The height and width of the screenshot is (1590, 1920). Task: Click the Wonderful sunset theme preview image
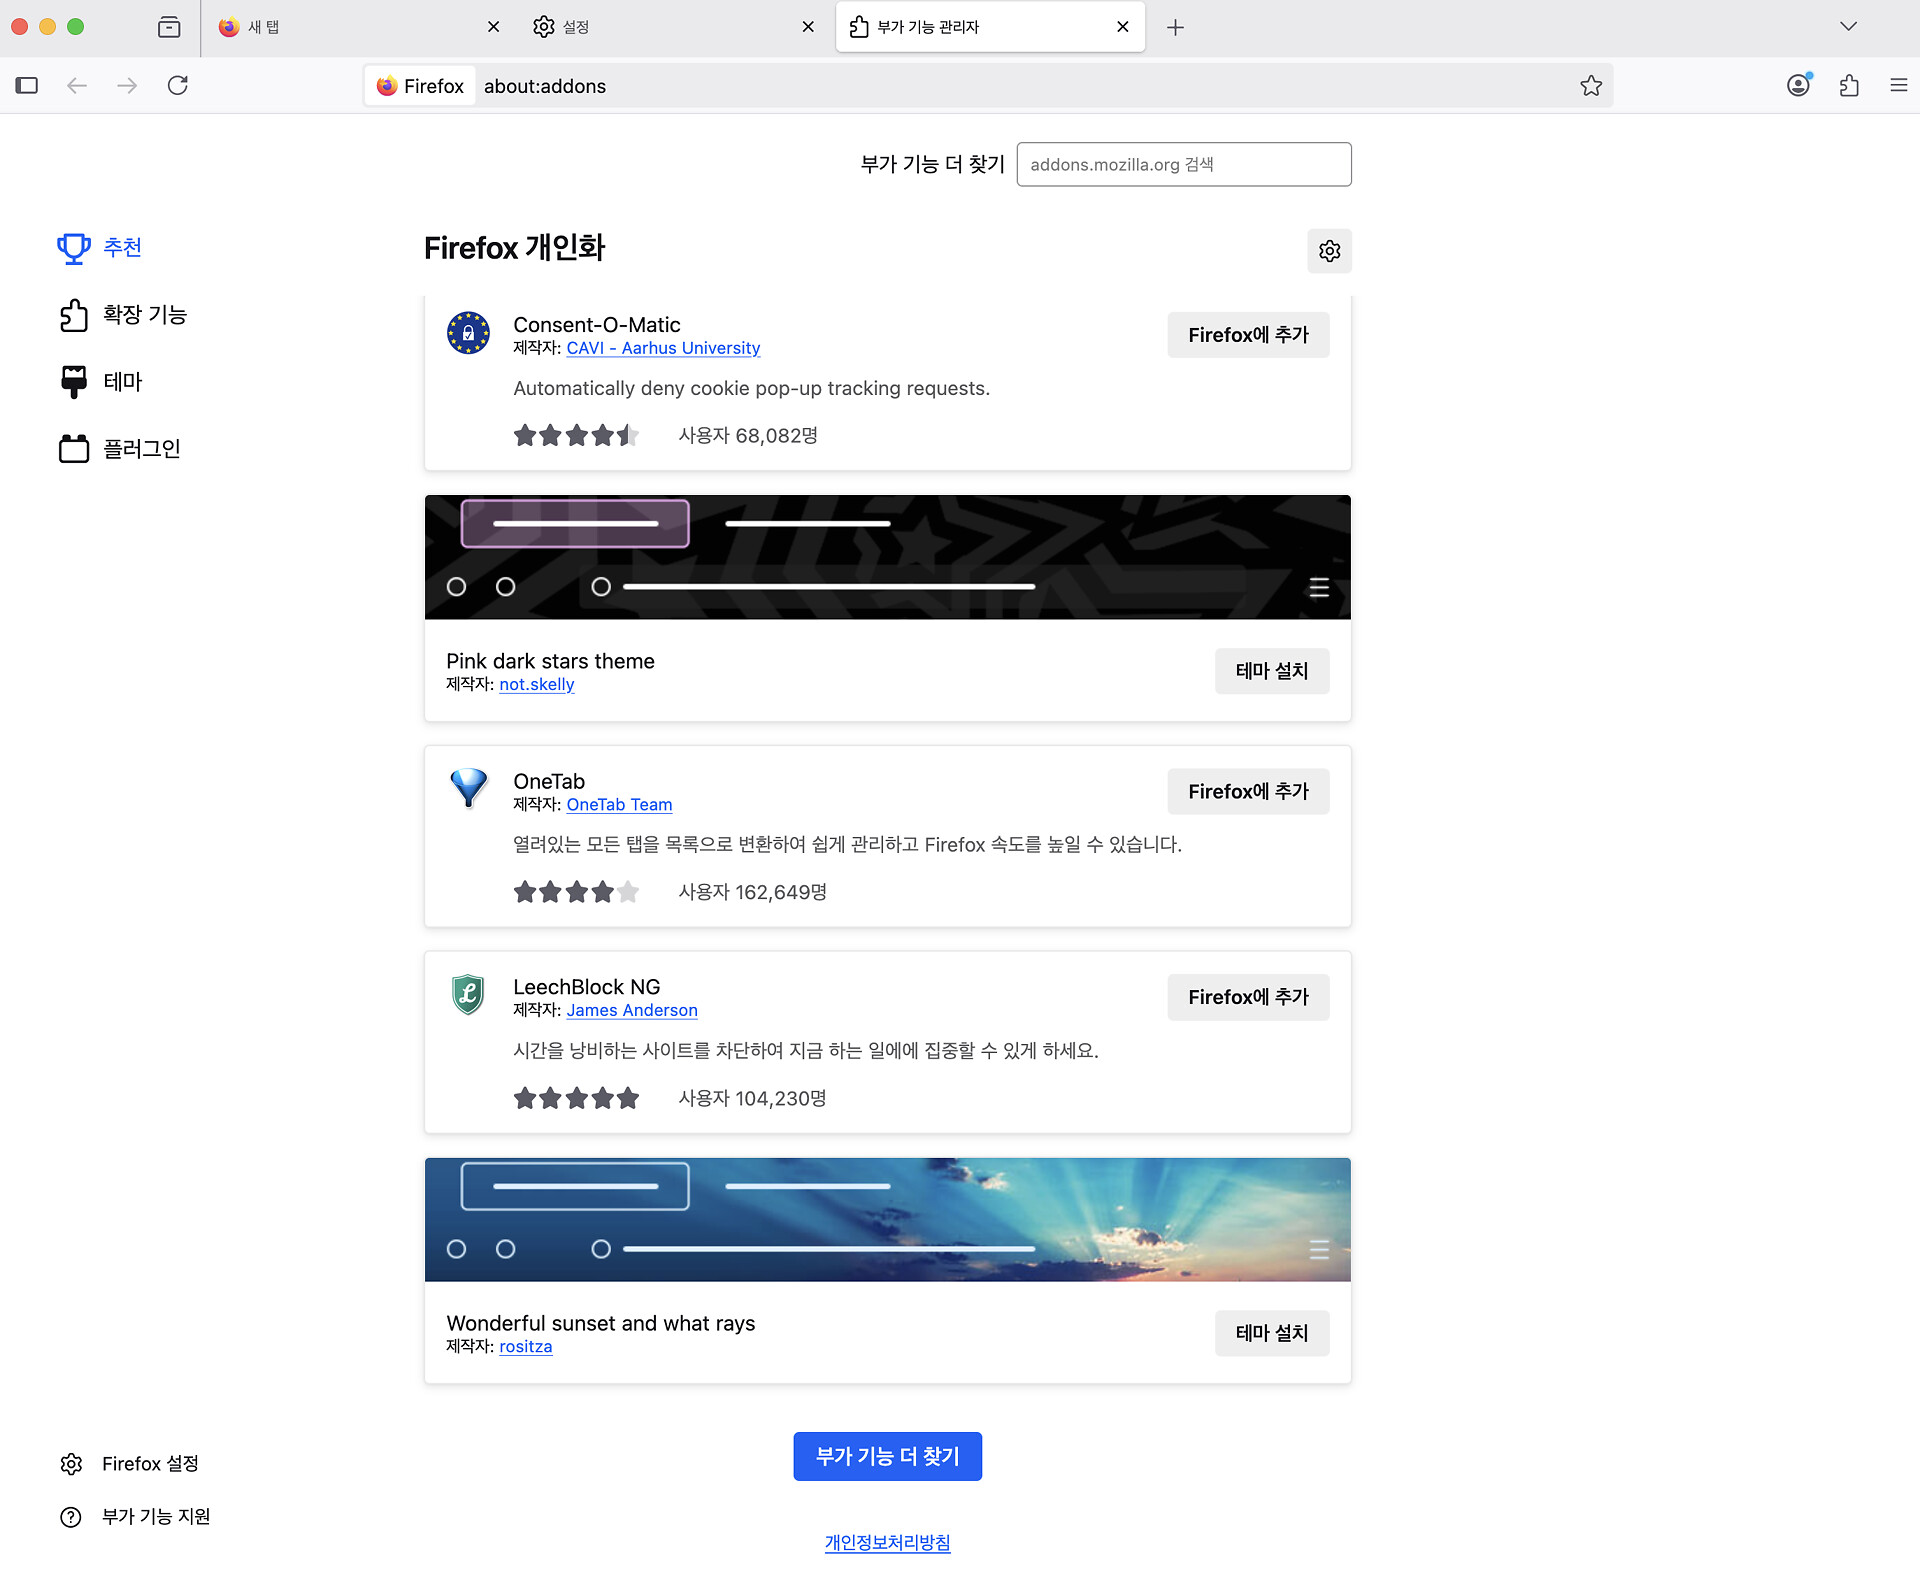click(x=887, y=1219)
